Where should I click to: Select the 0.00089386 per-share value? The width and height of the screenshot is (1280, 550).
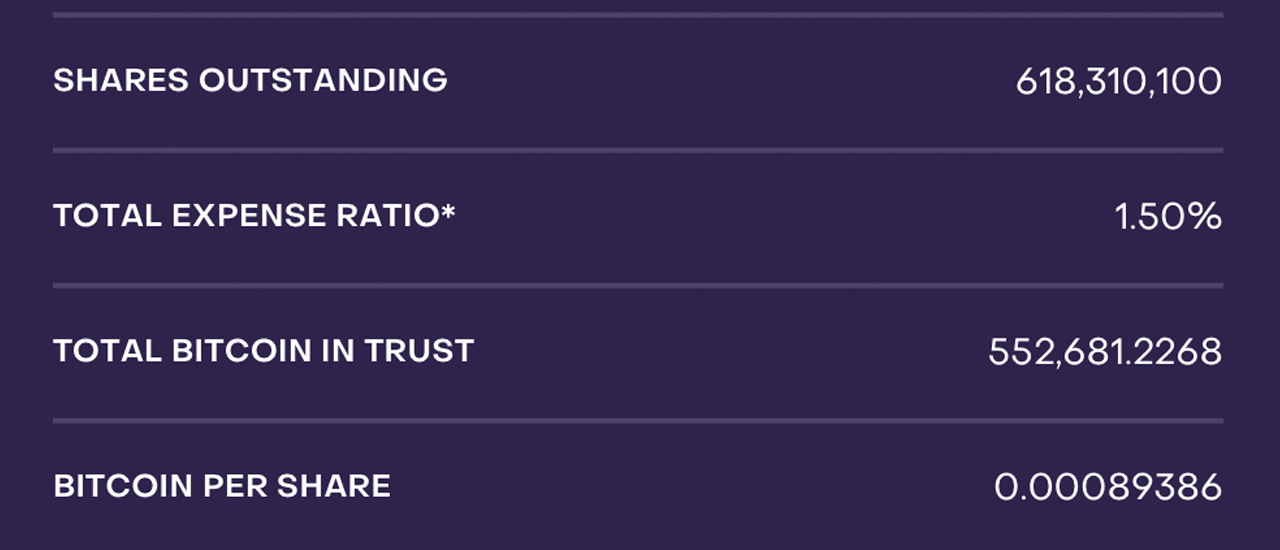[1108, 488]
